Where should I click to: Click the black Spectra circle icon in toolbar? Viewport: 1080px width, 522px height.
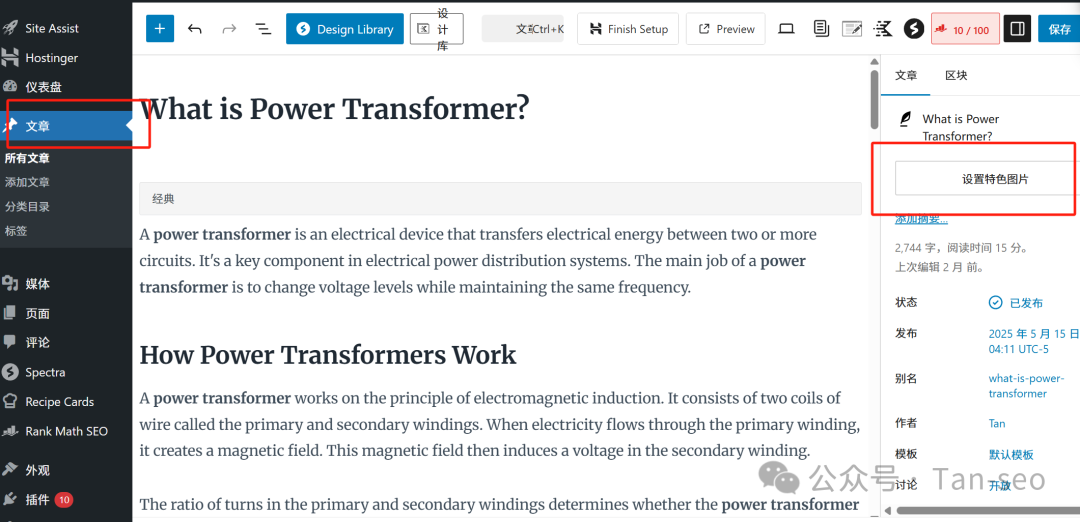click(913, 29)
